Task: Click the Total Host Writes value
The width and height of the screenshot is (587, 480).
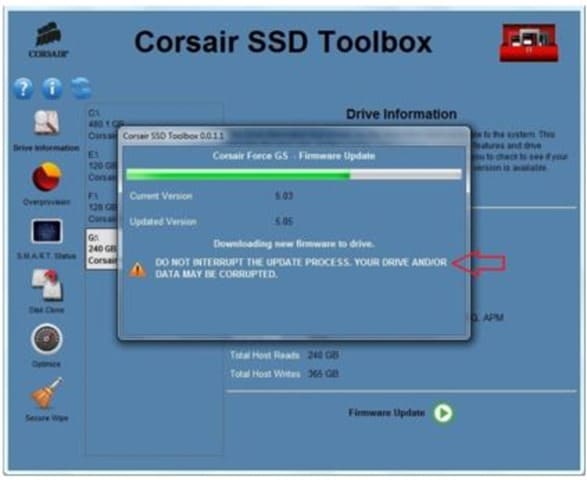Action: click(323, 374)
